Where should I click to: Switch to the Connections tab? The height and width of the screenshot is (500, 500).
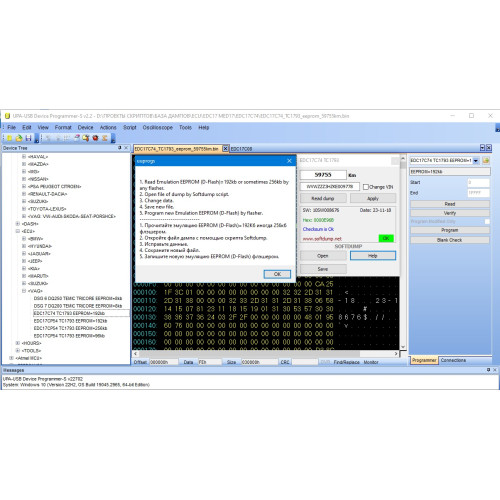pyautogui.click(x=453, y=360)
